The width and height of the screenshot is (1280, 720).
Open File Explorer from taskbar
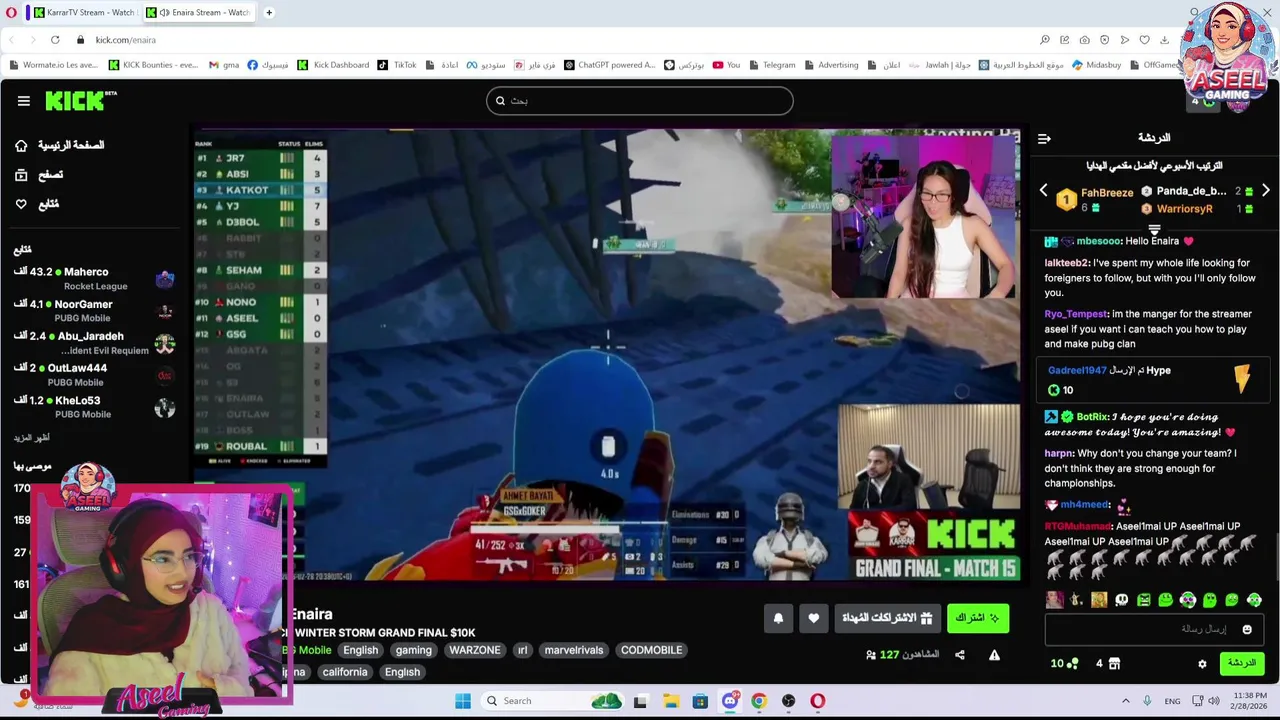[670, 701]
